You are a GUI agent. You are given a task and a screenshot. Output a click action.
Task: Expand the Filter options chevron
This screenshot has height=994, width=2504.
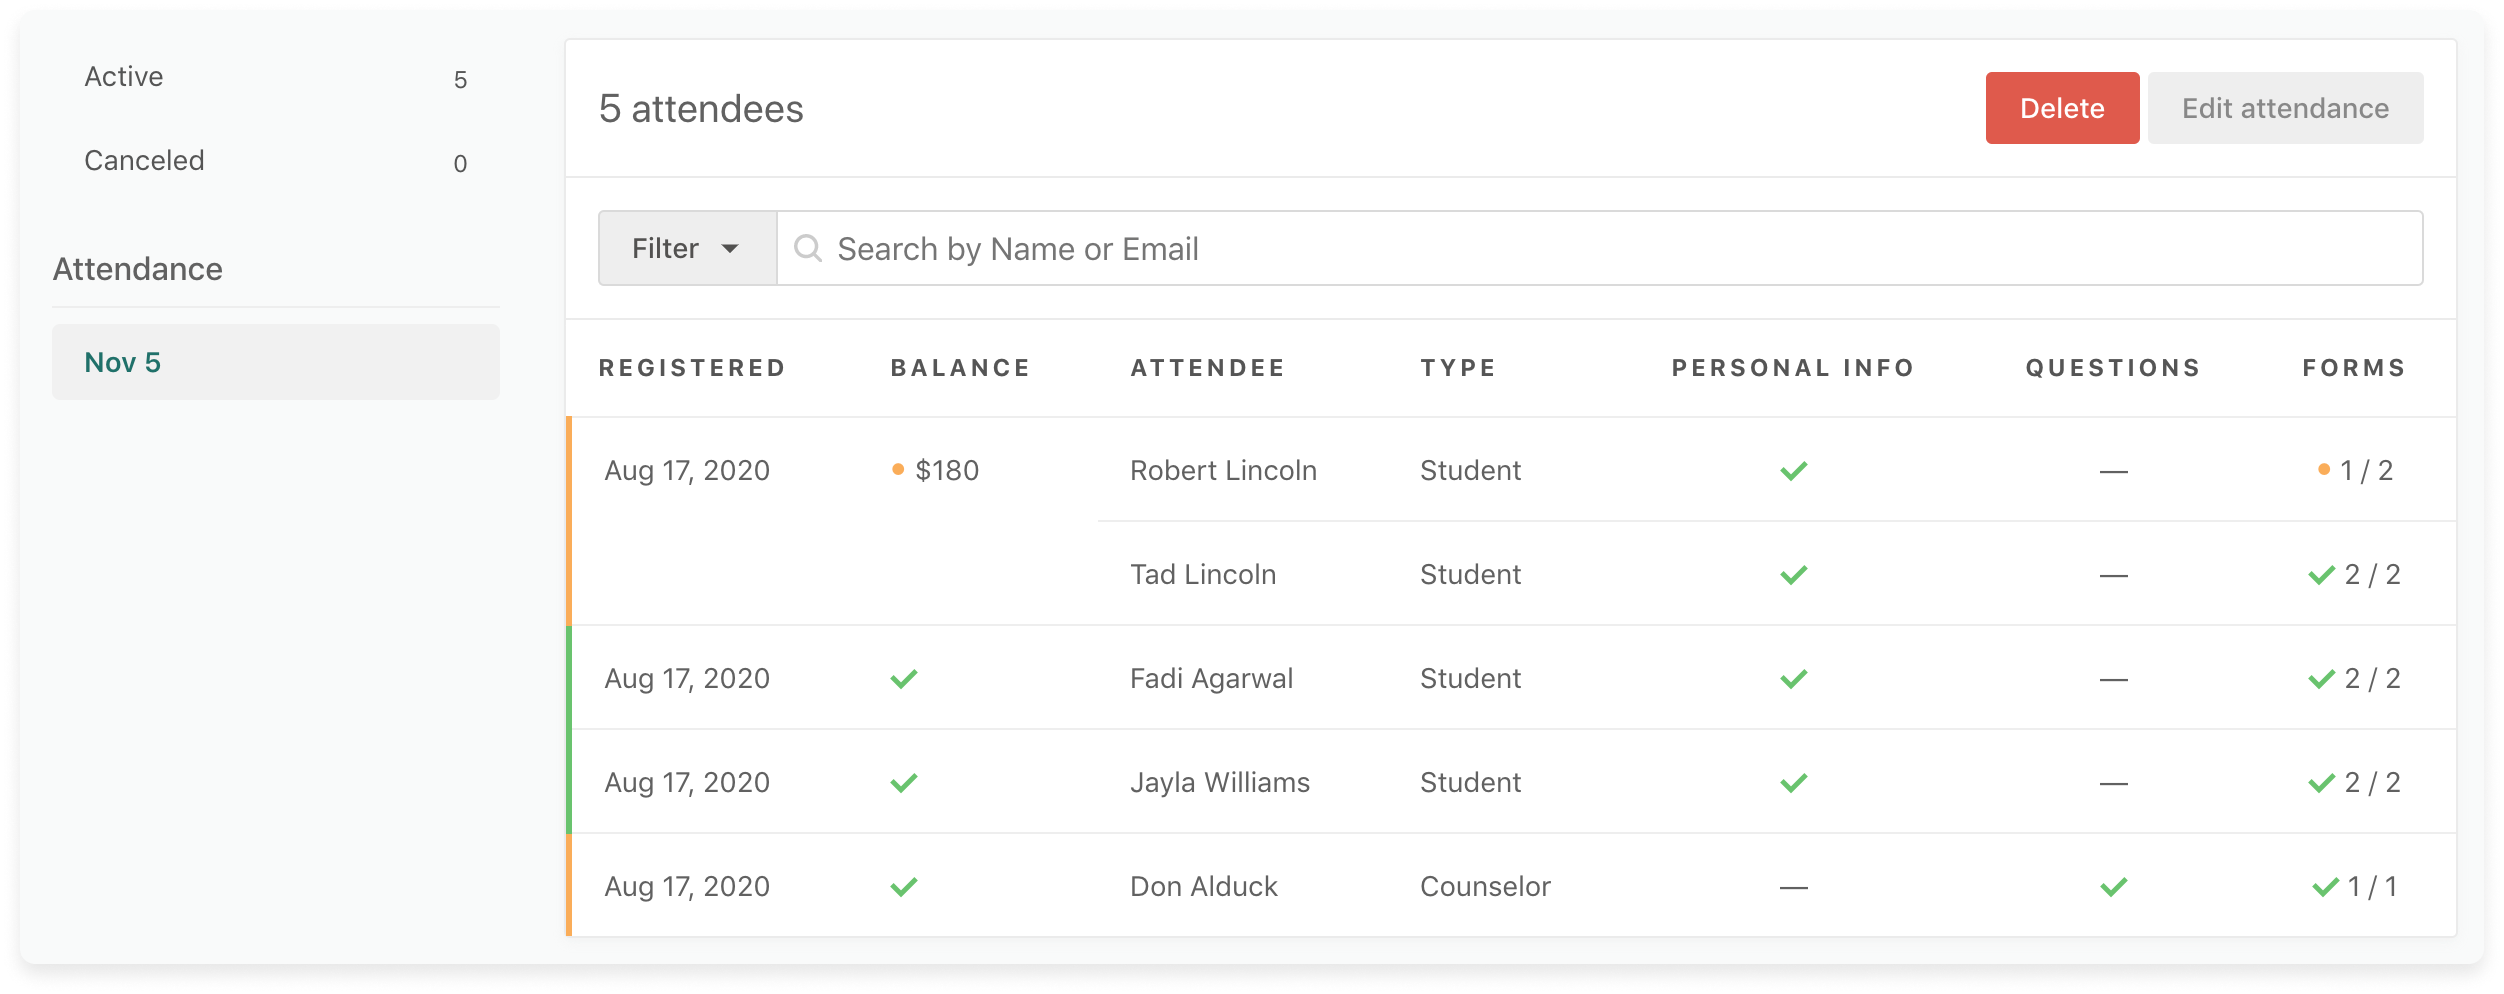[731, 250]
